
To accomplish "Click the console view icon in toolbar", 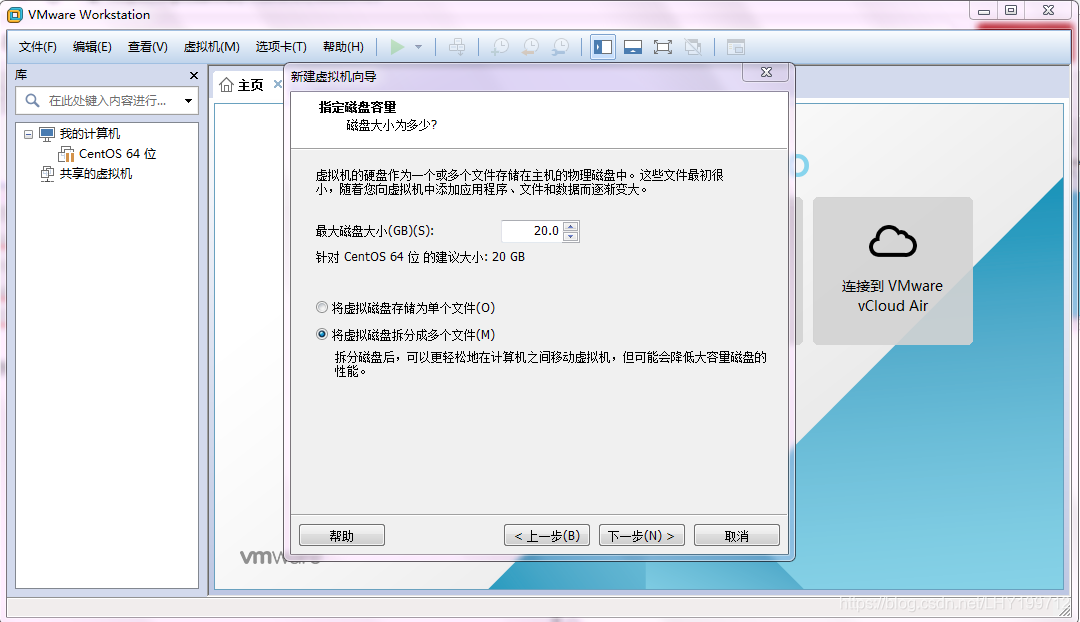I will tap(736, 47).
